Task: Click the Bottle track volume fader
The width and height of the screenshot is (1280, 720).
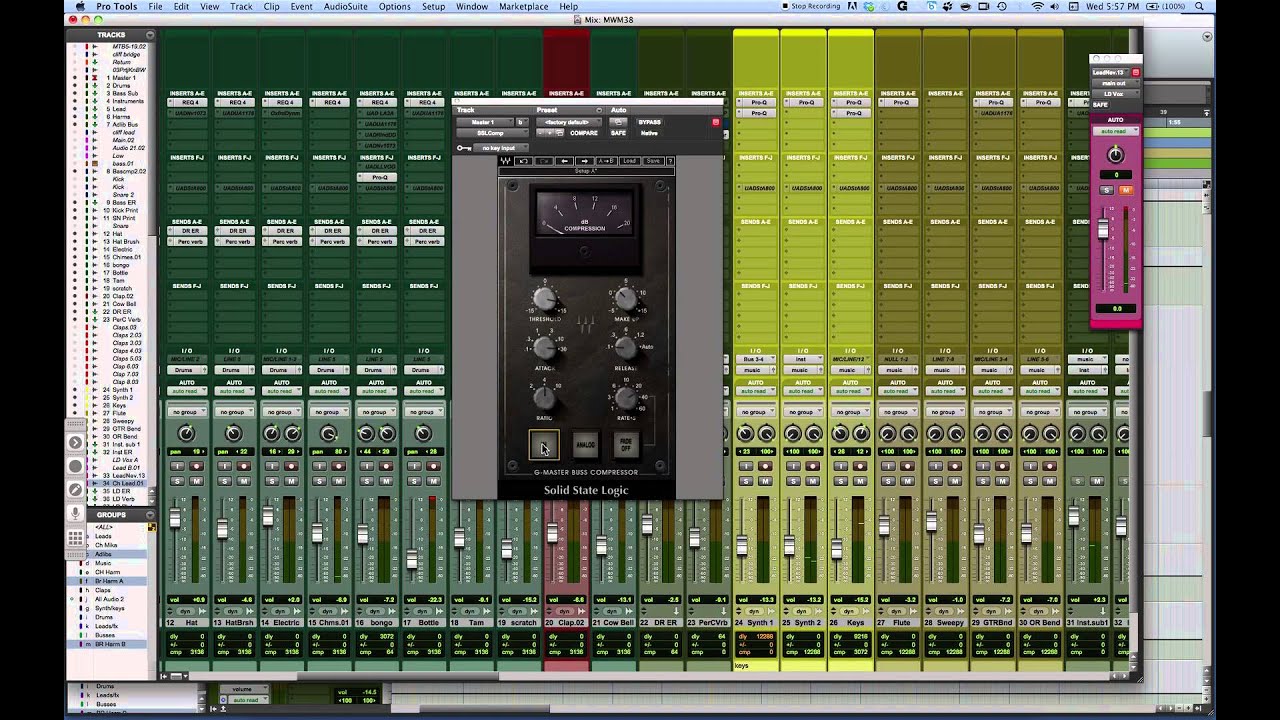Action: click(x=412, y=559)
